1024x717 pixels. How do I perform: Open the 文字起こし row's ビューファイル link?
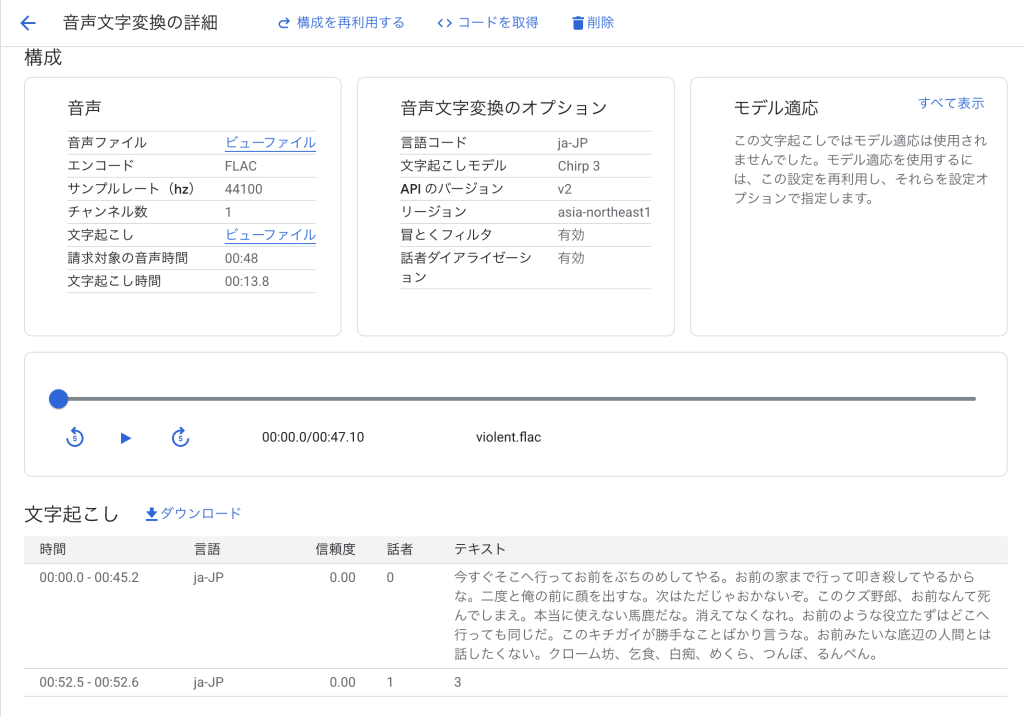pos(270,235)
